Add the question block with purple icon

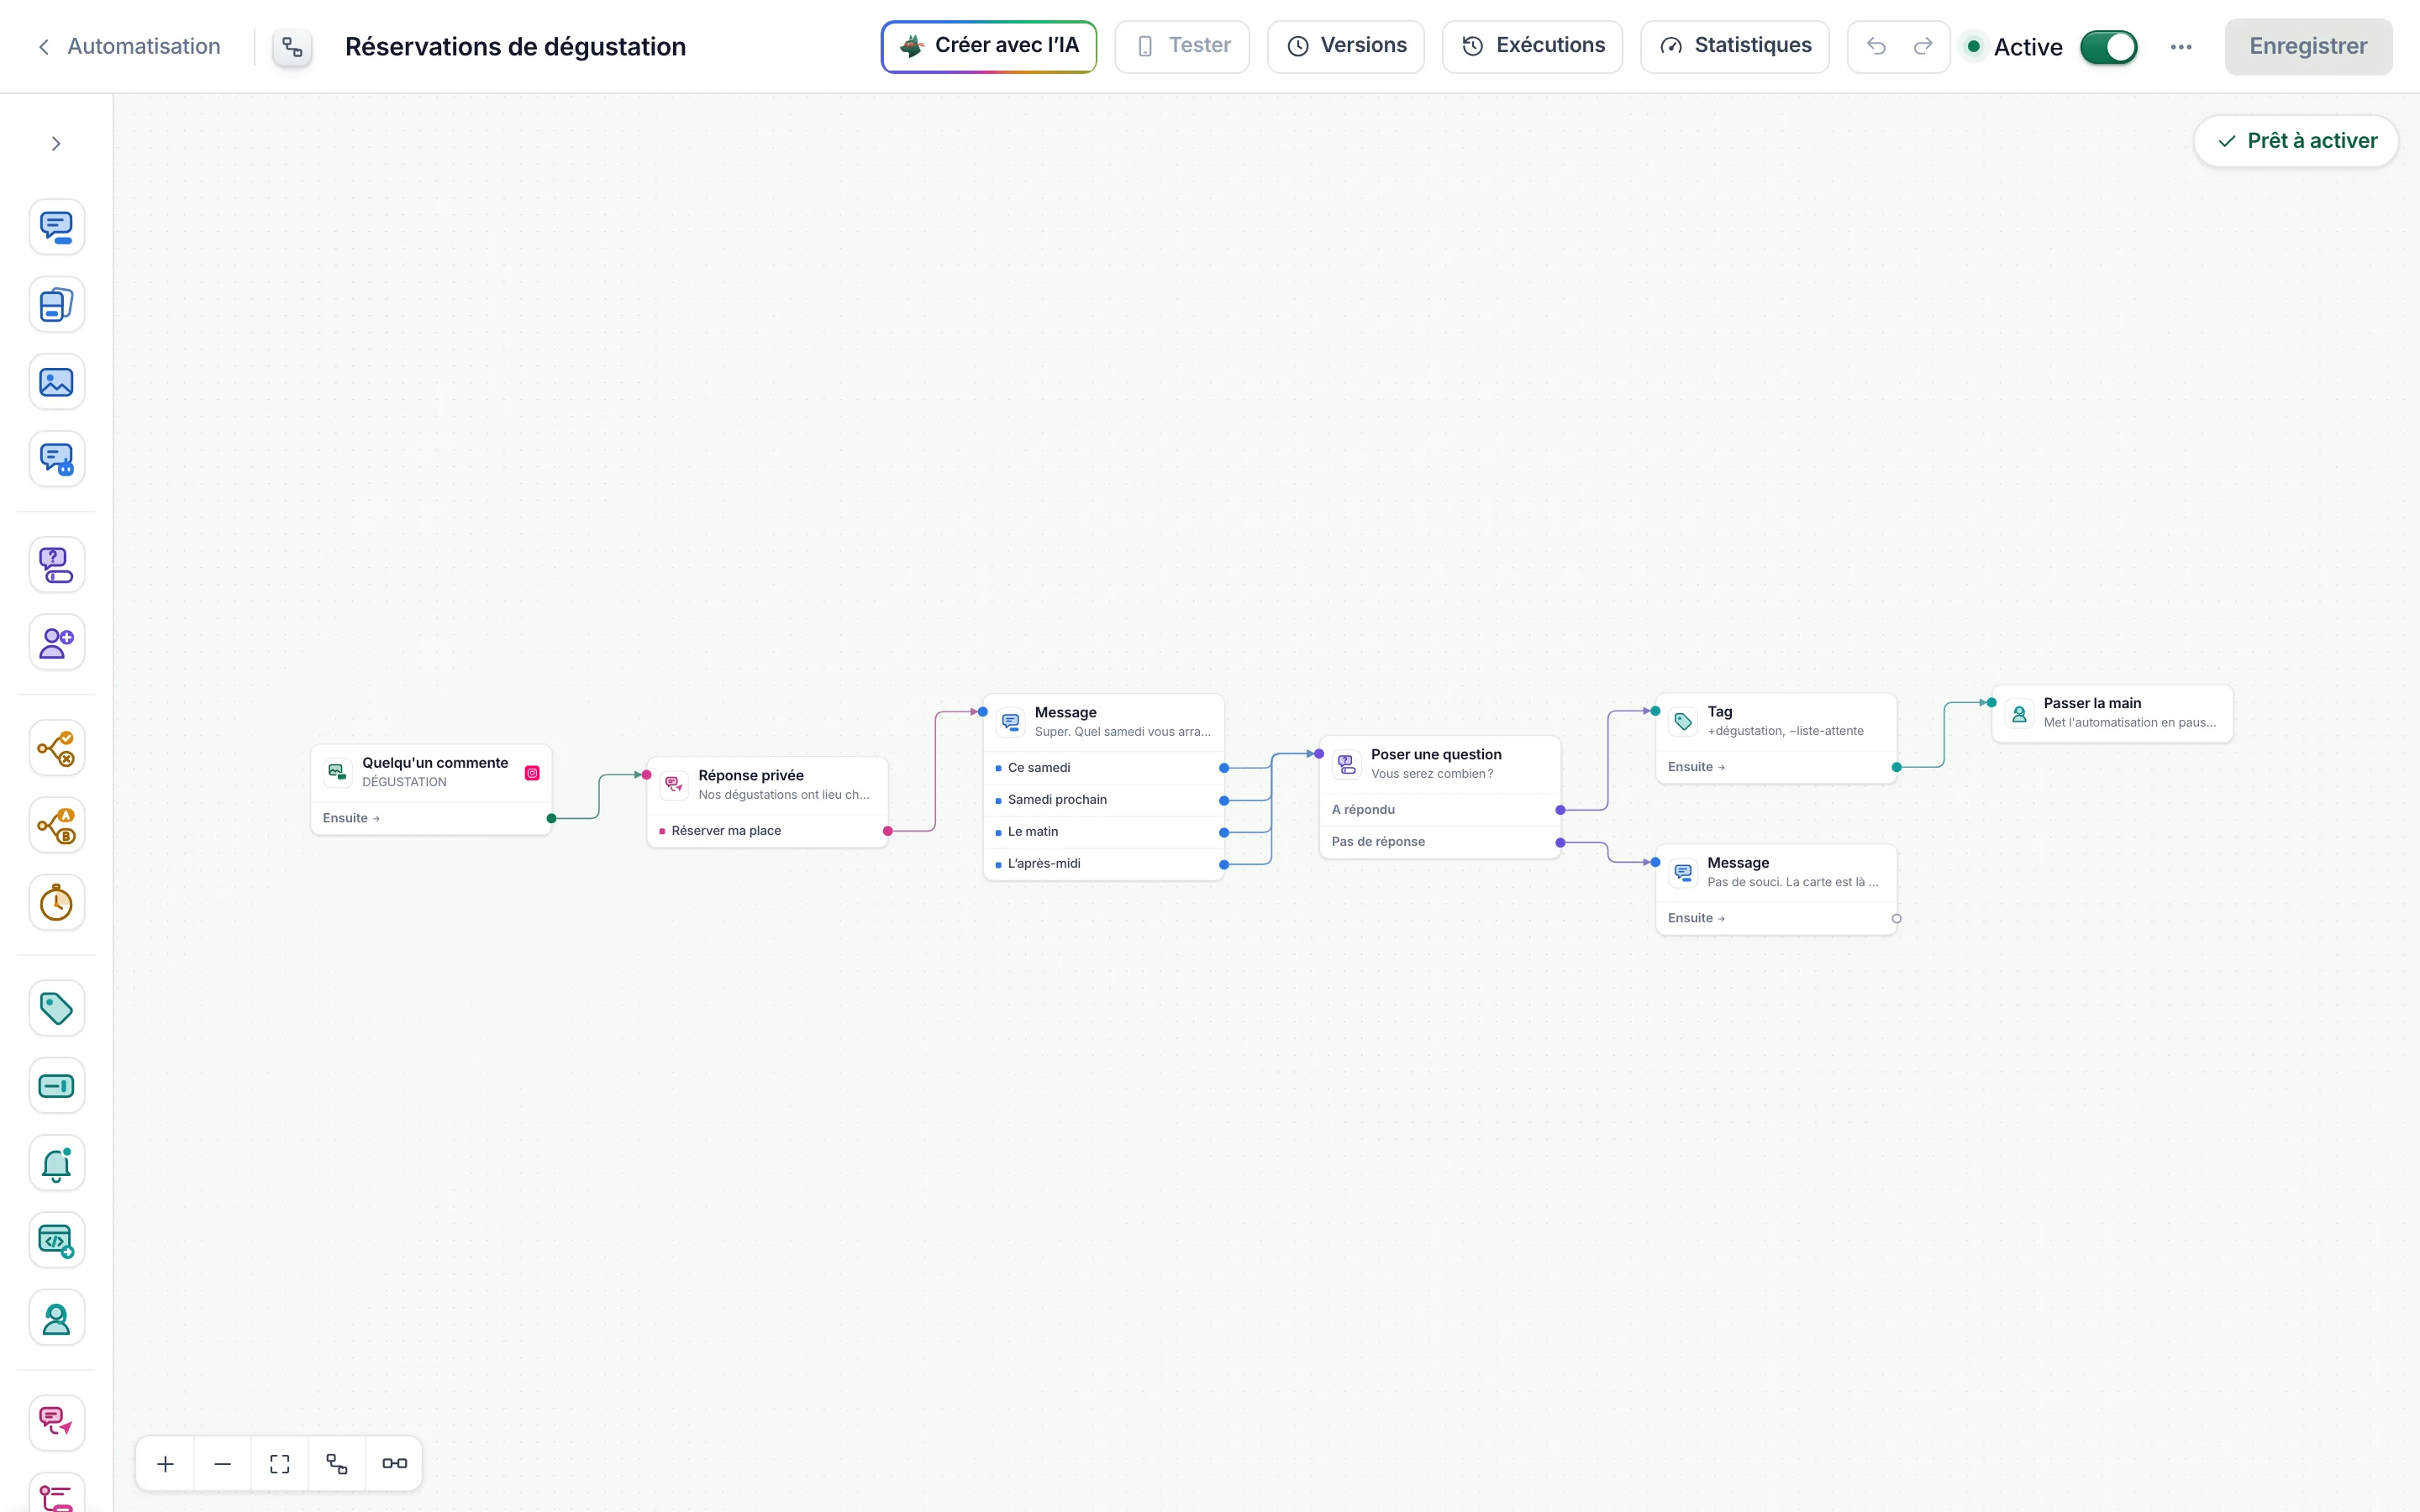pyautogui.click(x=57, y=565)
